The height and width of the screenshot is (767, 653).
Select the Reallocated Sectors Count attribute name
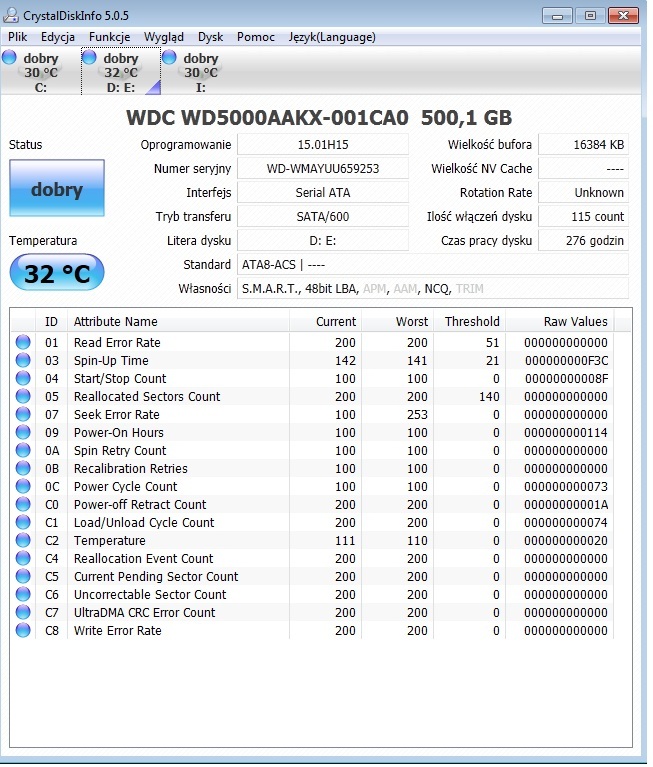(x=147, y=397)
